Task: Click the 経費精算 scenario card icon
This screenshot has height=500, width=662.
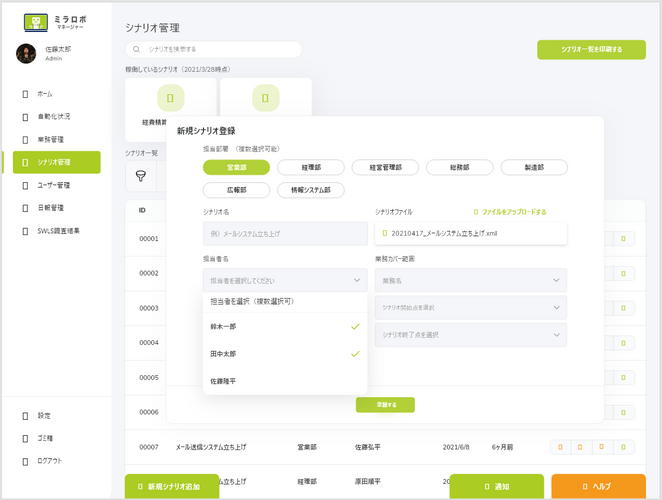Action: pyautogui.click(x=170, y=98)
